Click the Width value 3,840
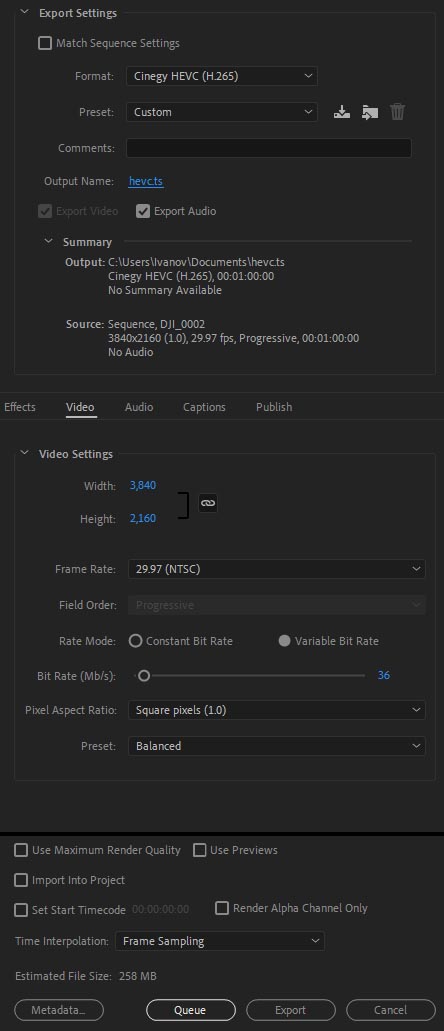Screen dimensions: 444x1031 coord(143,486)
